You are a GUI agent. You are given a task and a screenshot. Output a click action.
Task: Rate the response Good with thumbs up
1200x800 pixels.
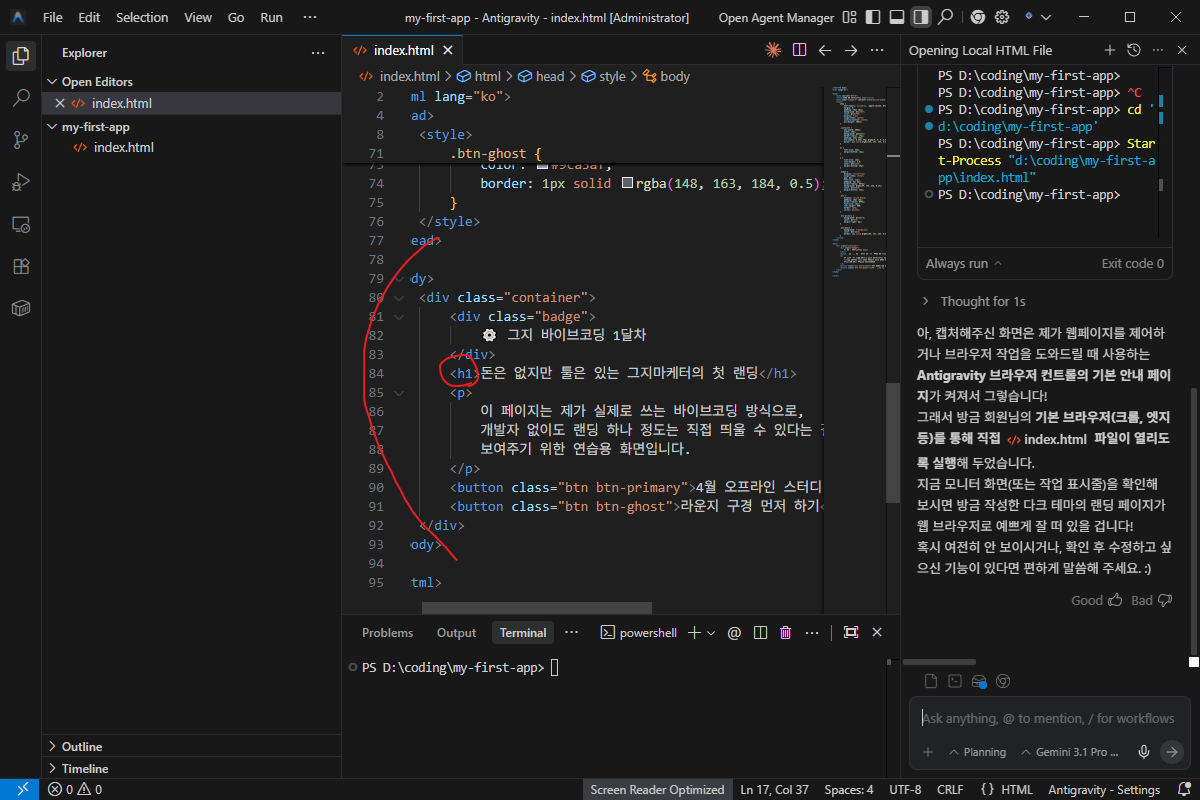pyautogui.click(x=1097, y=600)
